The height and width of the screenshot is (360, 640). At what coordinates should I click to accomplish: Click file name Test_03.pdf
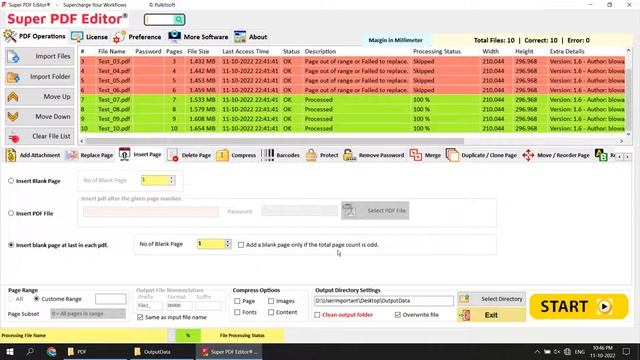[x=114, y=61]
